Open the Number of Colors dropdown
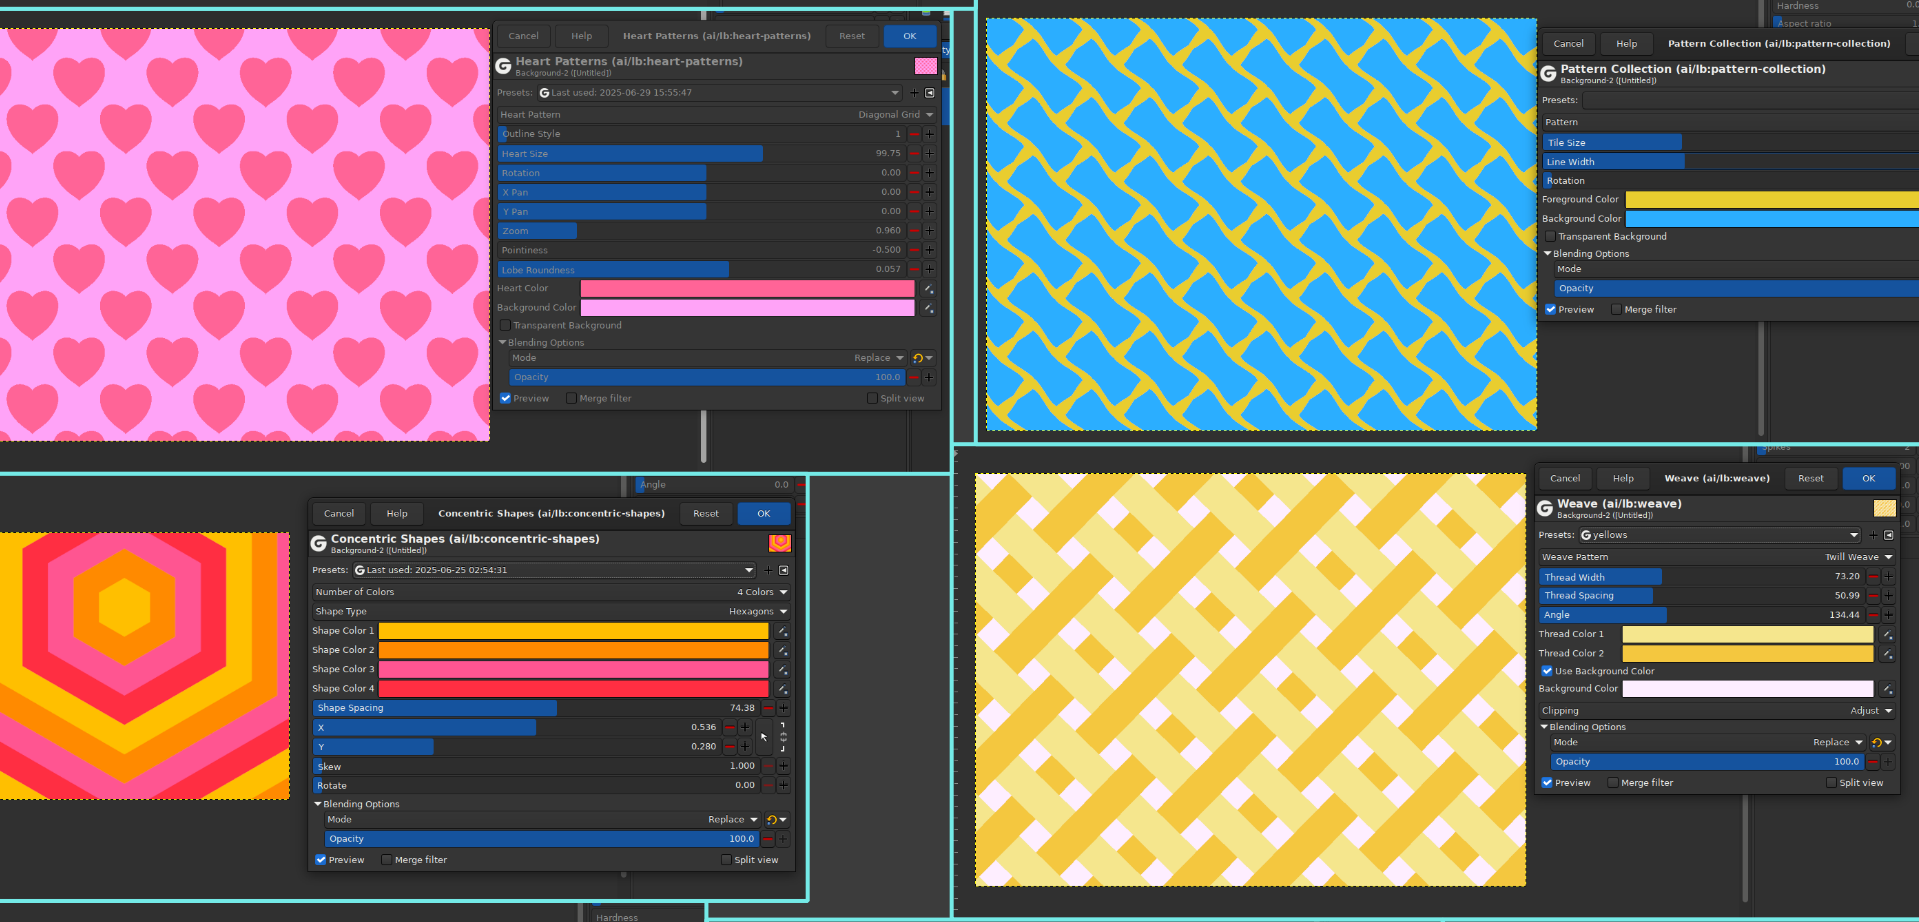The height and width of the screenshot is (922, 1919). pyautogui.click(x=551, y=592)
